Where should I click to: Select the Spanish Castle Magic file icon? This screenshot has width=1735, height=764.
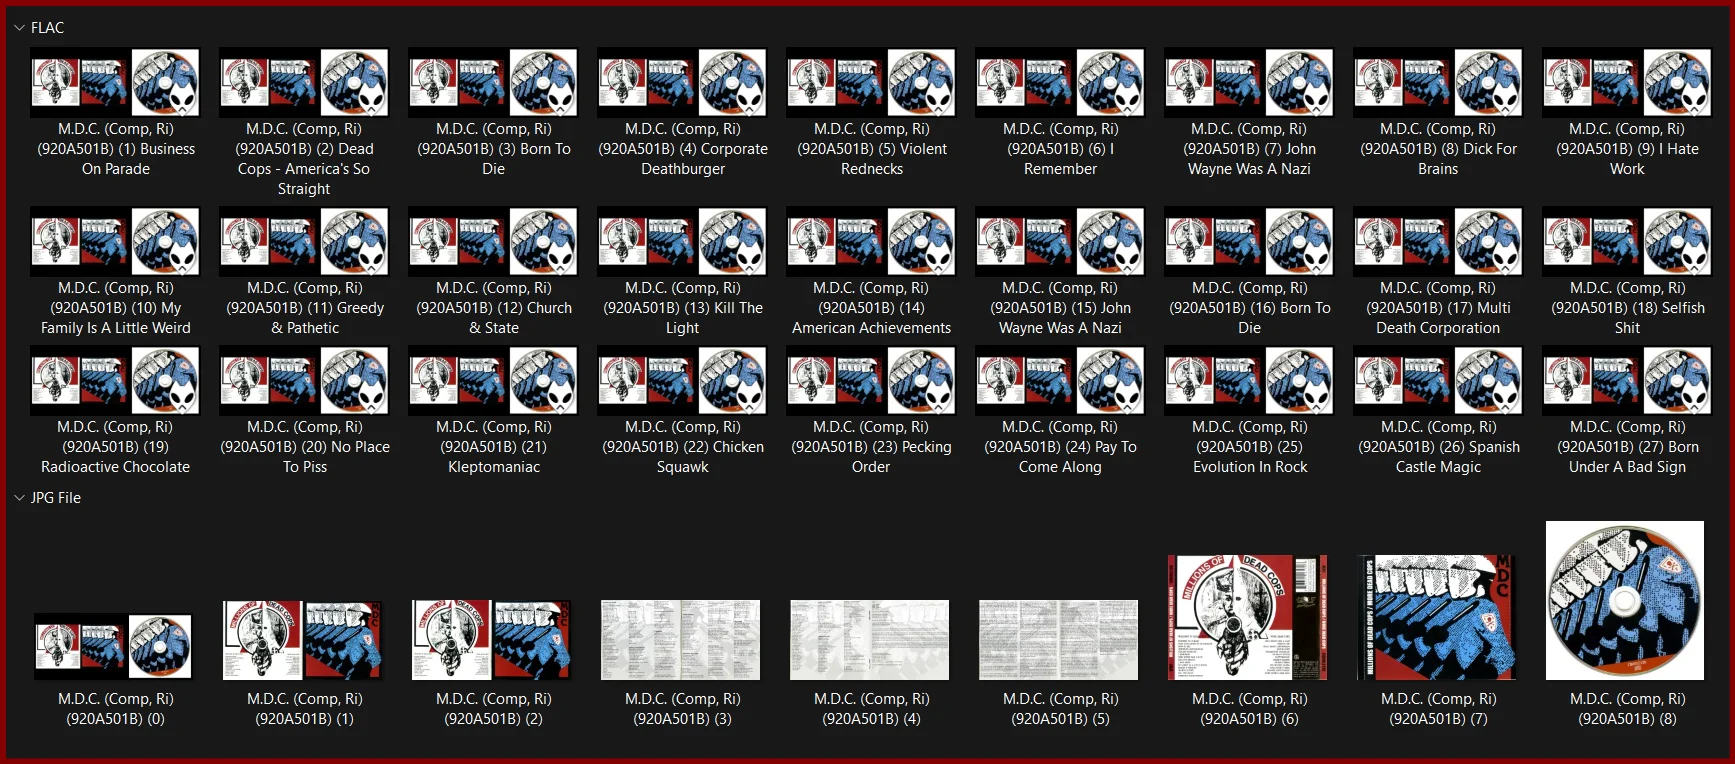pyautogui.click(x=1438, y=380)
